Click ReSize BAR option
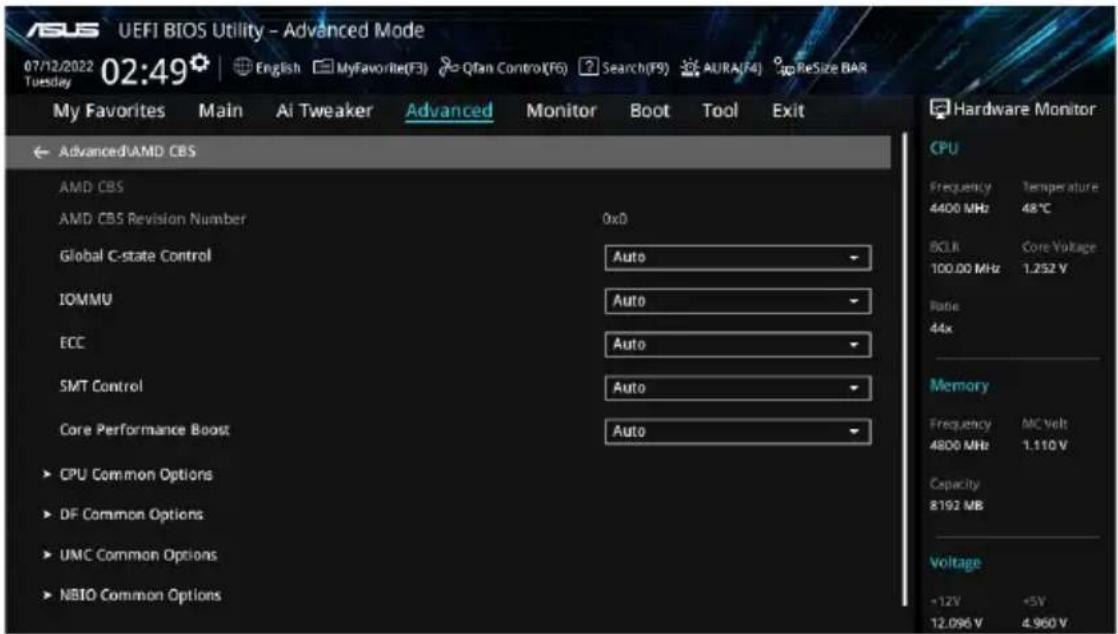Image resolution: width=1118 pixels, height=634 pixels. [820, 68]
